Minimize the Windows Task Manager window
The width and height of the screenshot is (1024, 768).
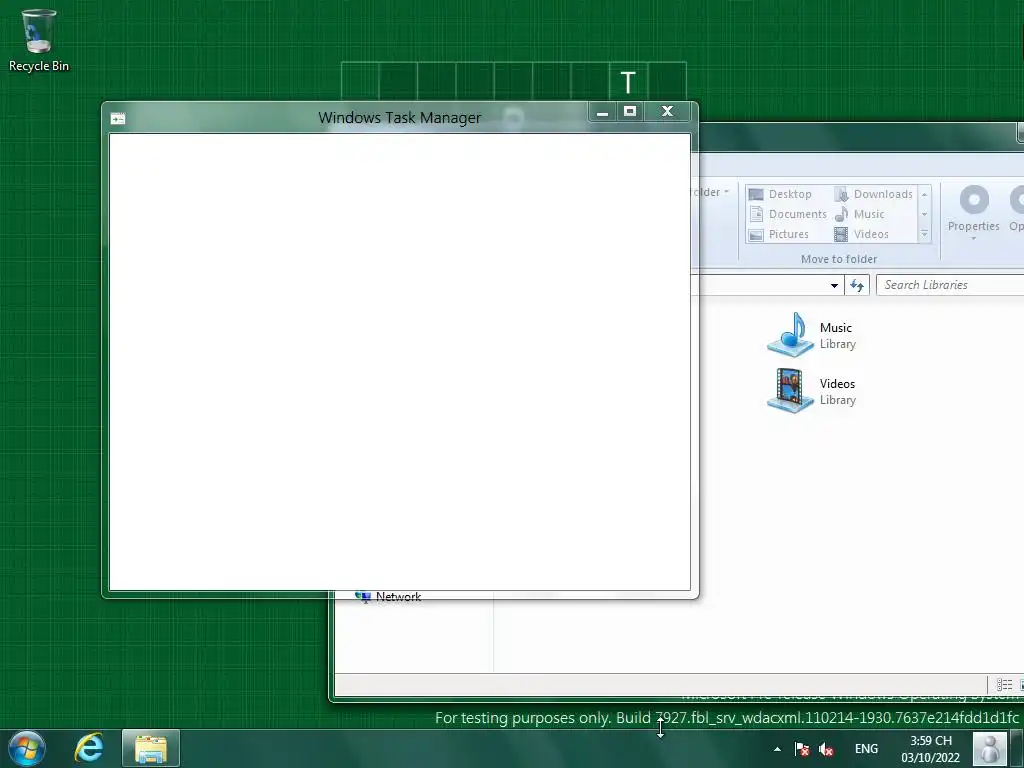coord(602,112)
